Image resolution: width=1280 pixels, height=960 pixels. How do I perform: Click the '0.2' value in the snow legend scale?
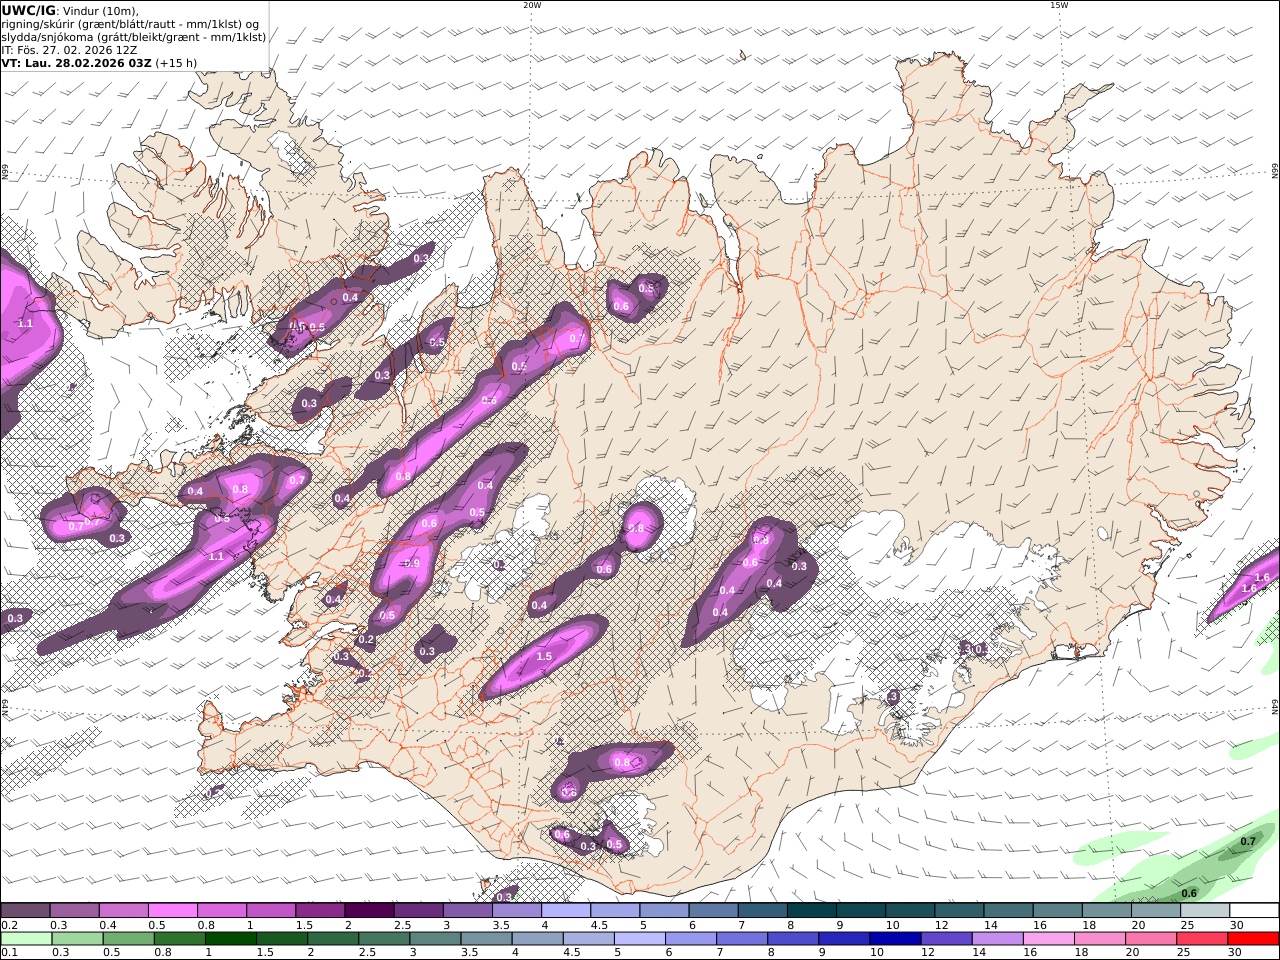tap(9, 925)
